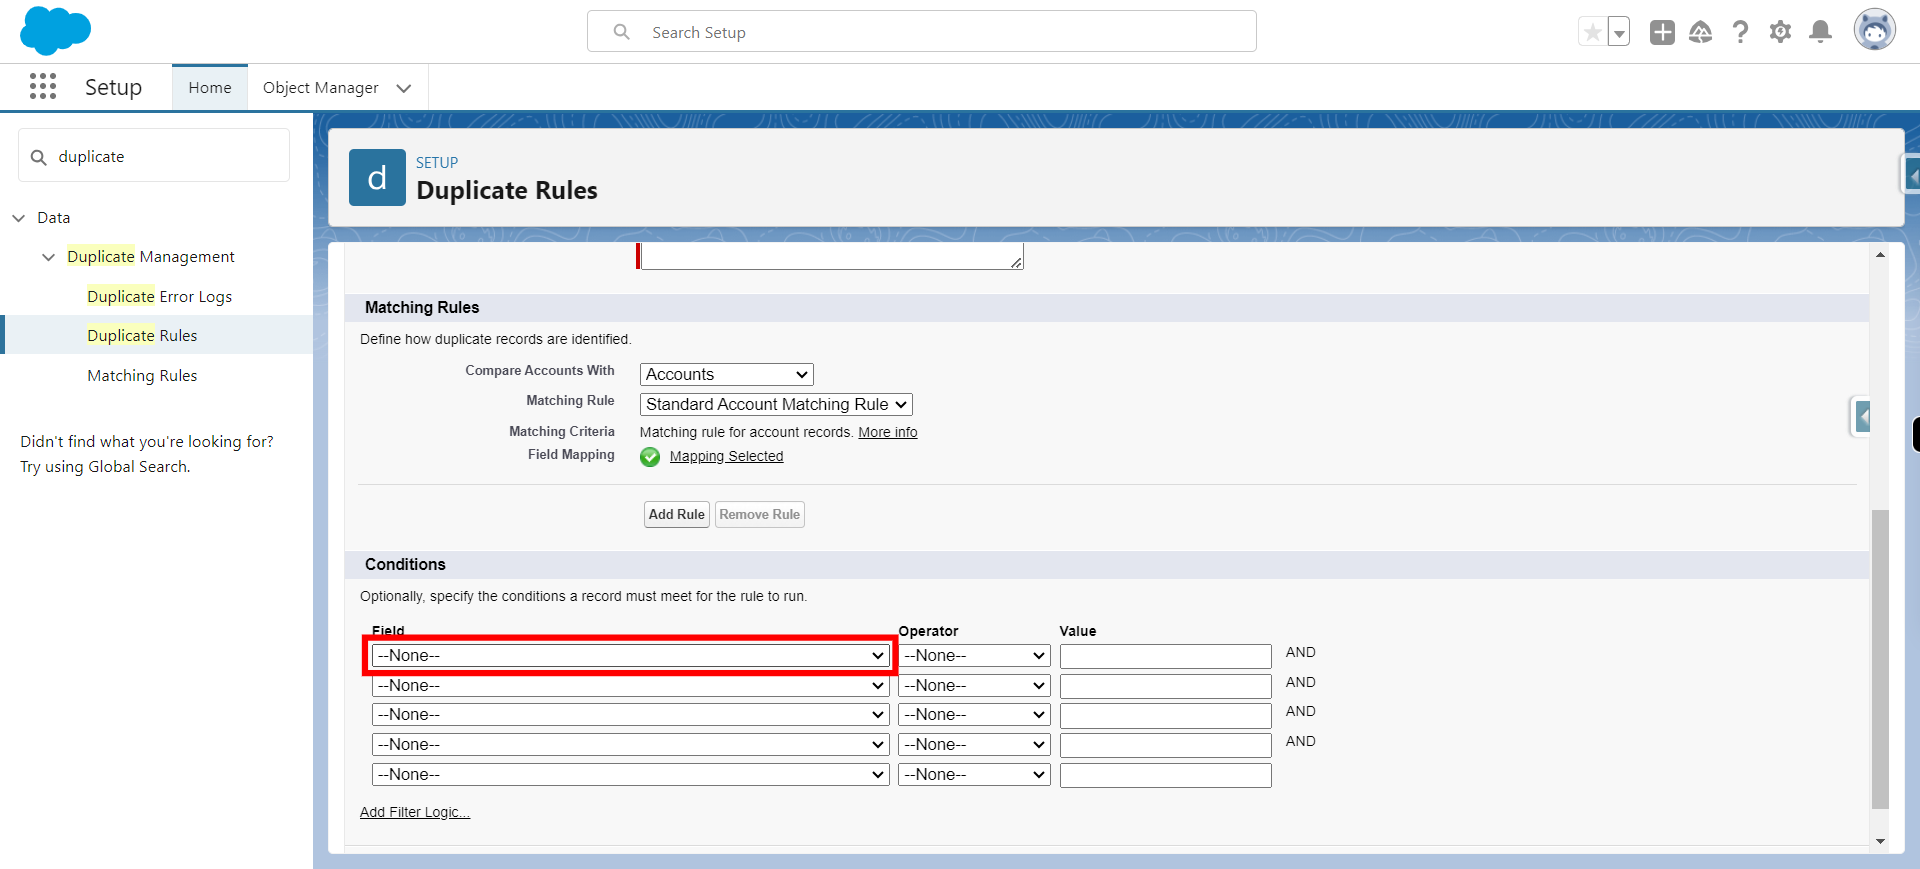The width and height of the screenshot is (1920, 869).
Task: Open the global actions plus icon
Action: pyautogui.click(x=1662, y=32)
